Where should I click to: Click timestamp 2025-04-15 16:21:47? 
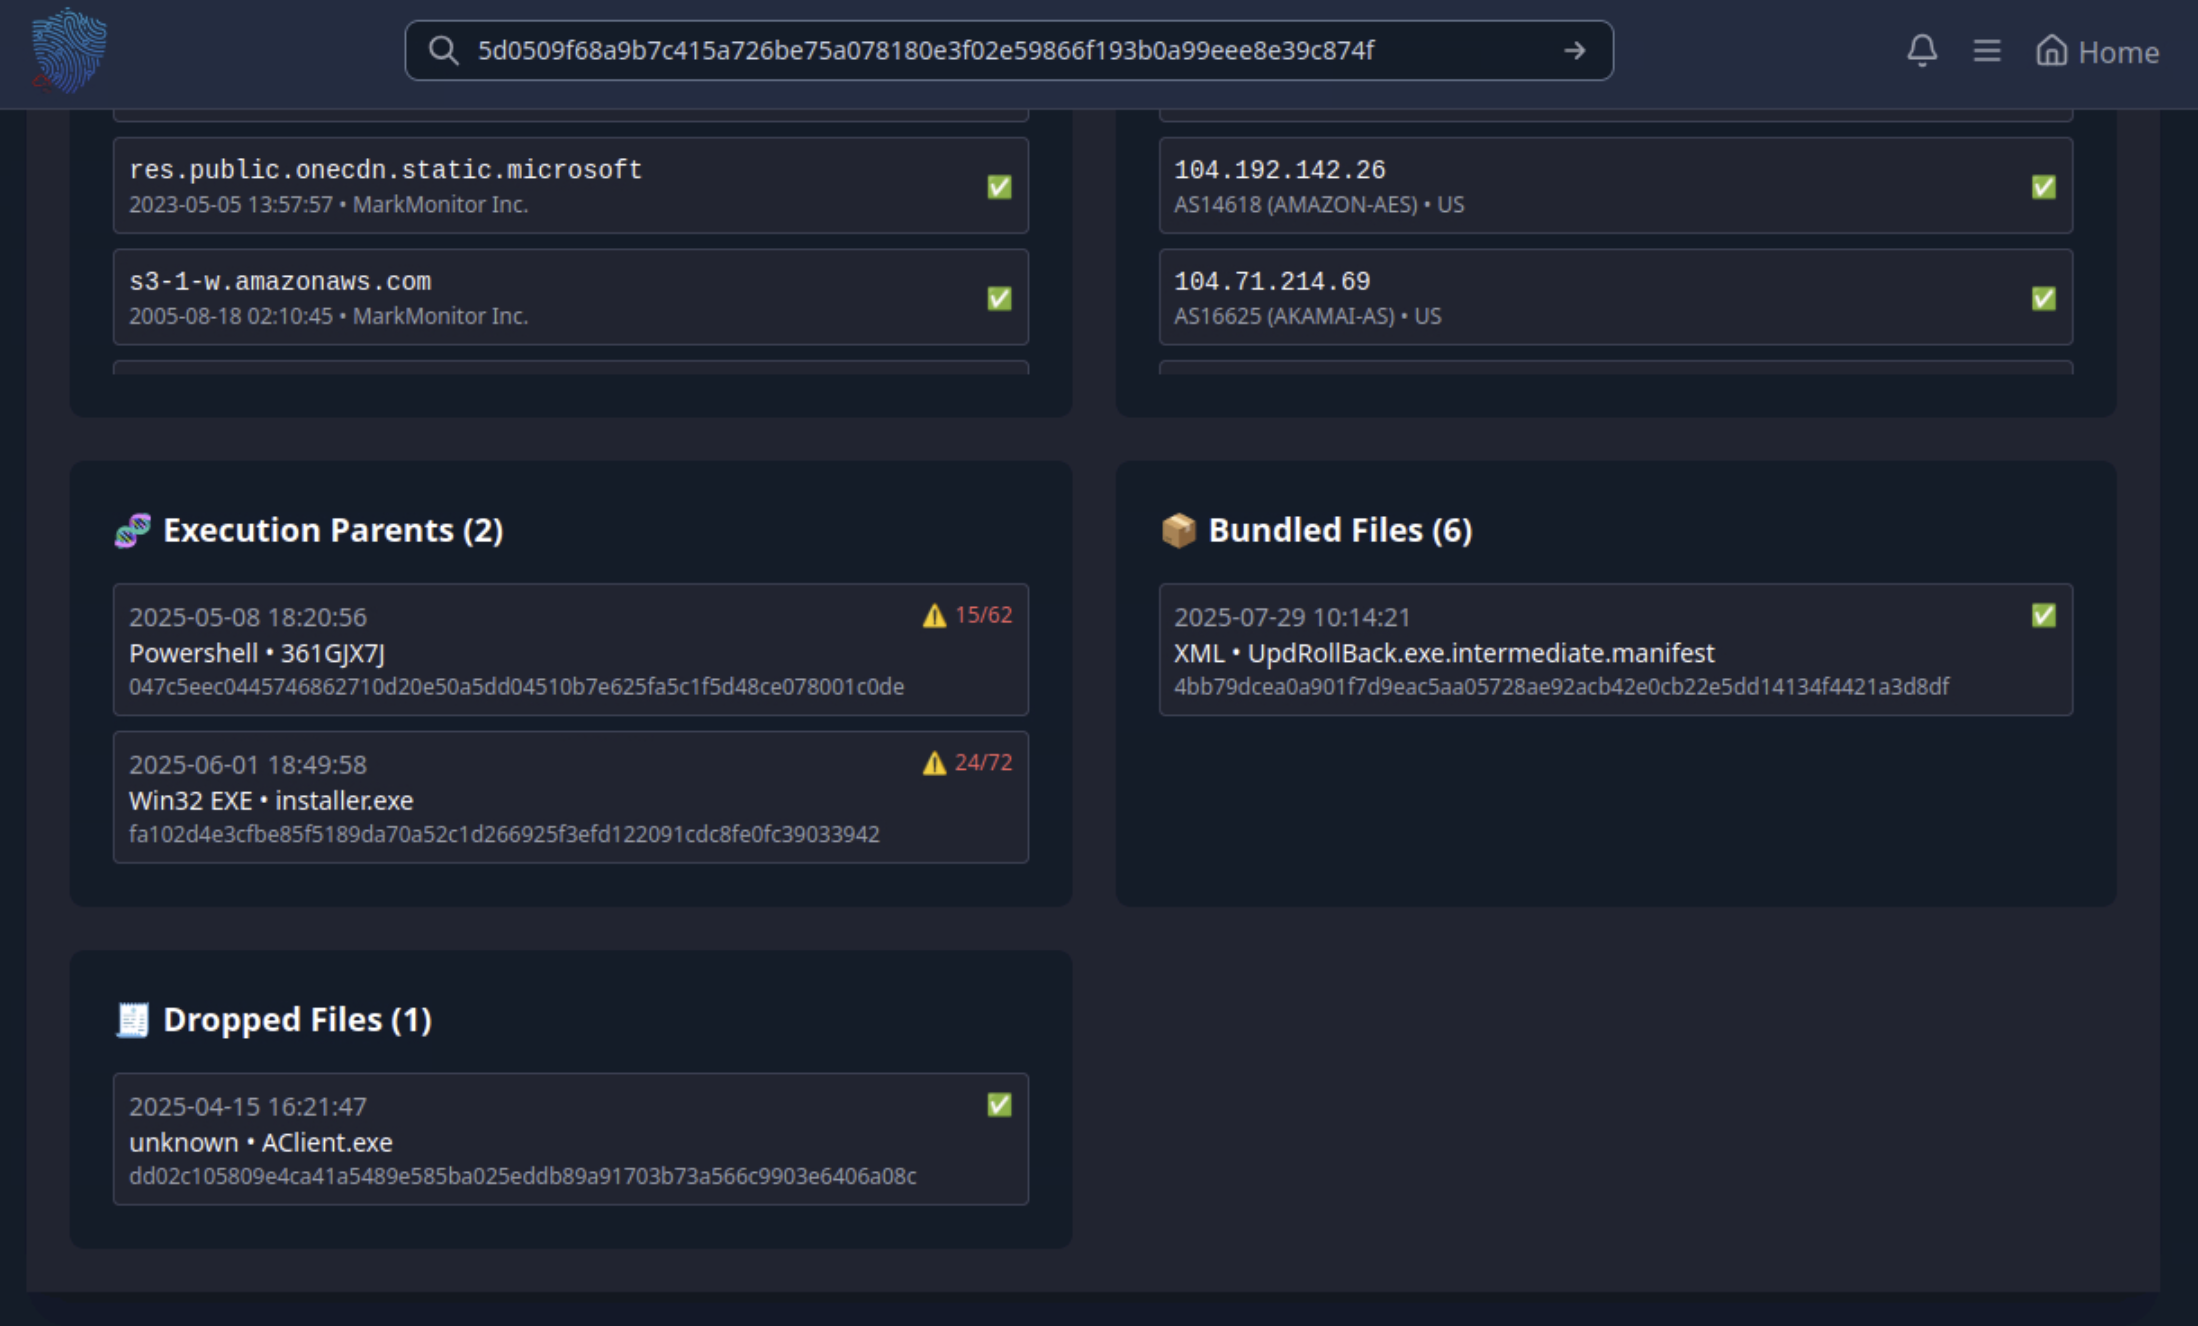(x=248, y=1107)
